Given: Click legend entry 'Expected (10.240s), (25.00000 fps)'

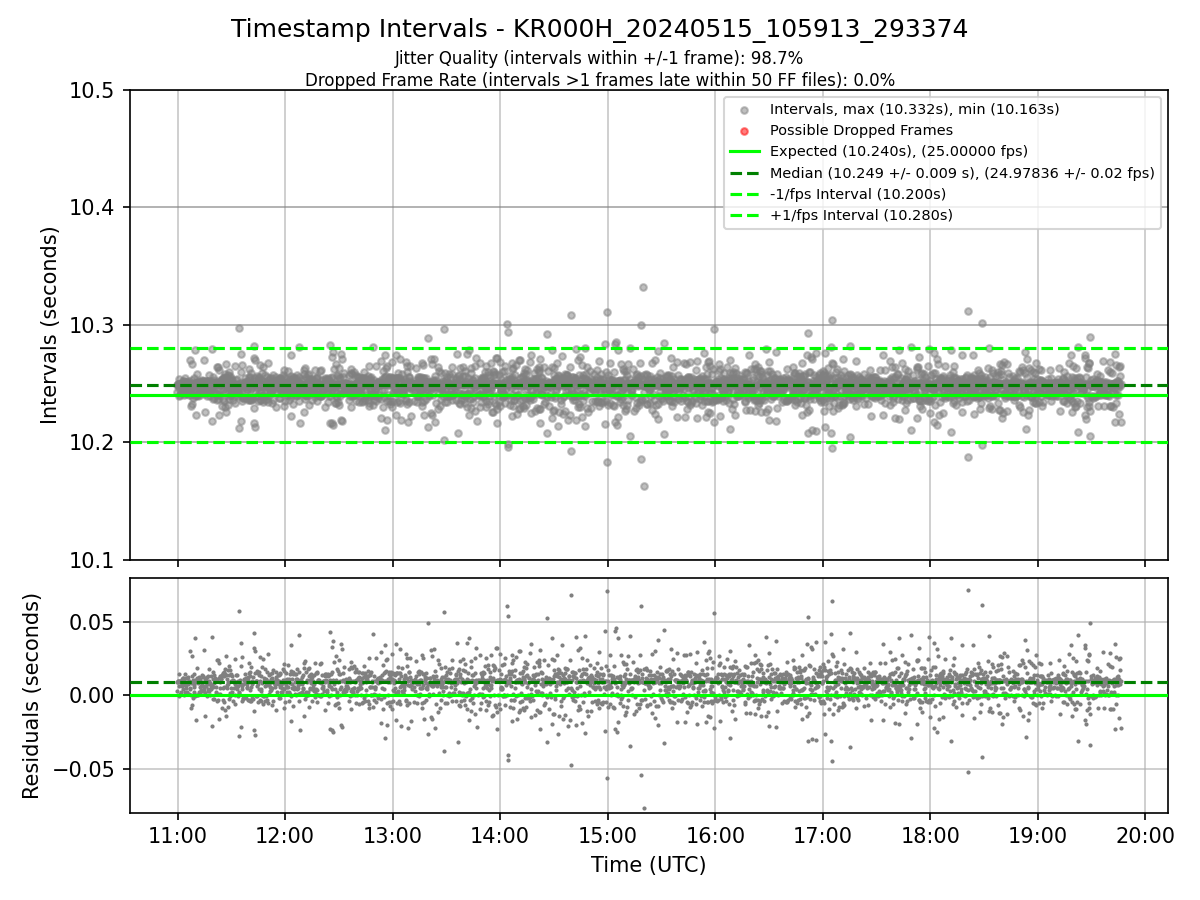Looking at the screenshot, I should [x=898, y=151].
